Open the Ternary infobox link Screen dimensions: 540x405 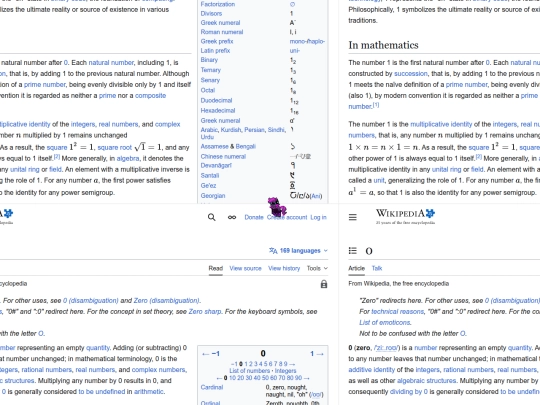pos(210,70)
